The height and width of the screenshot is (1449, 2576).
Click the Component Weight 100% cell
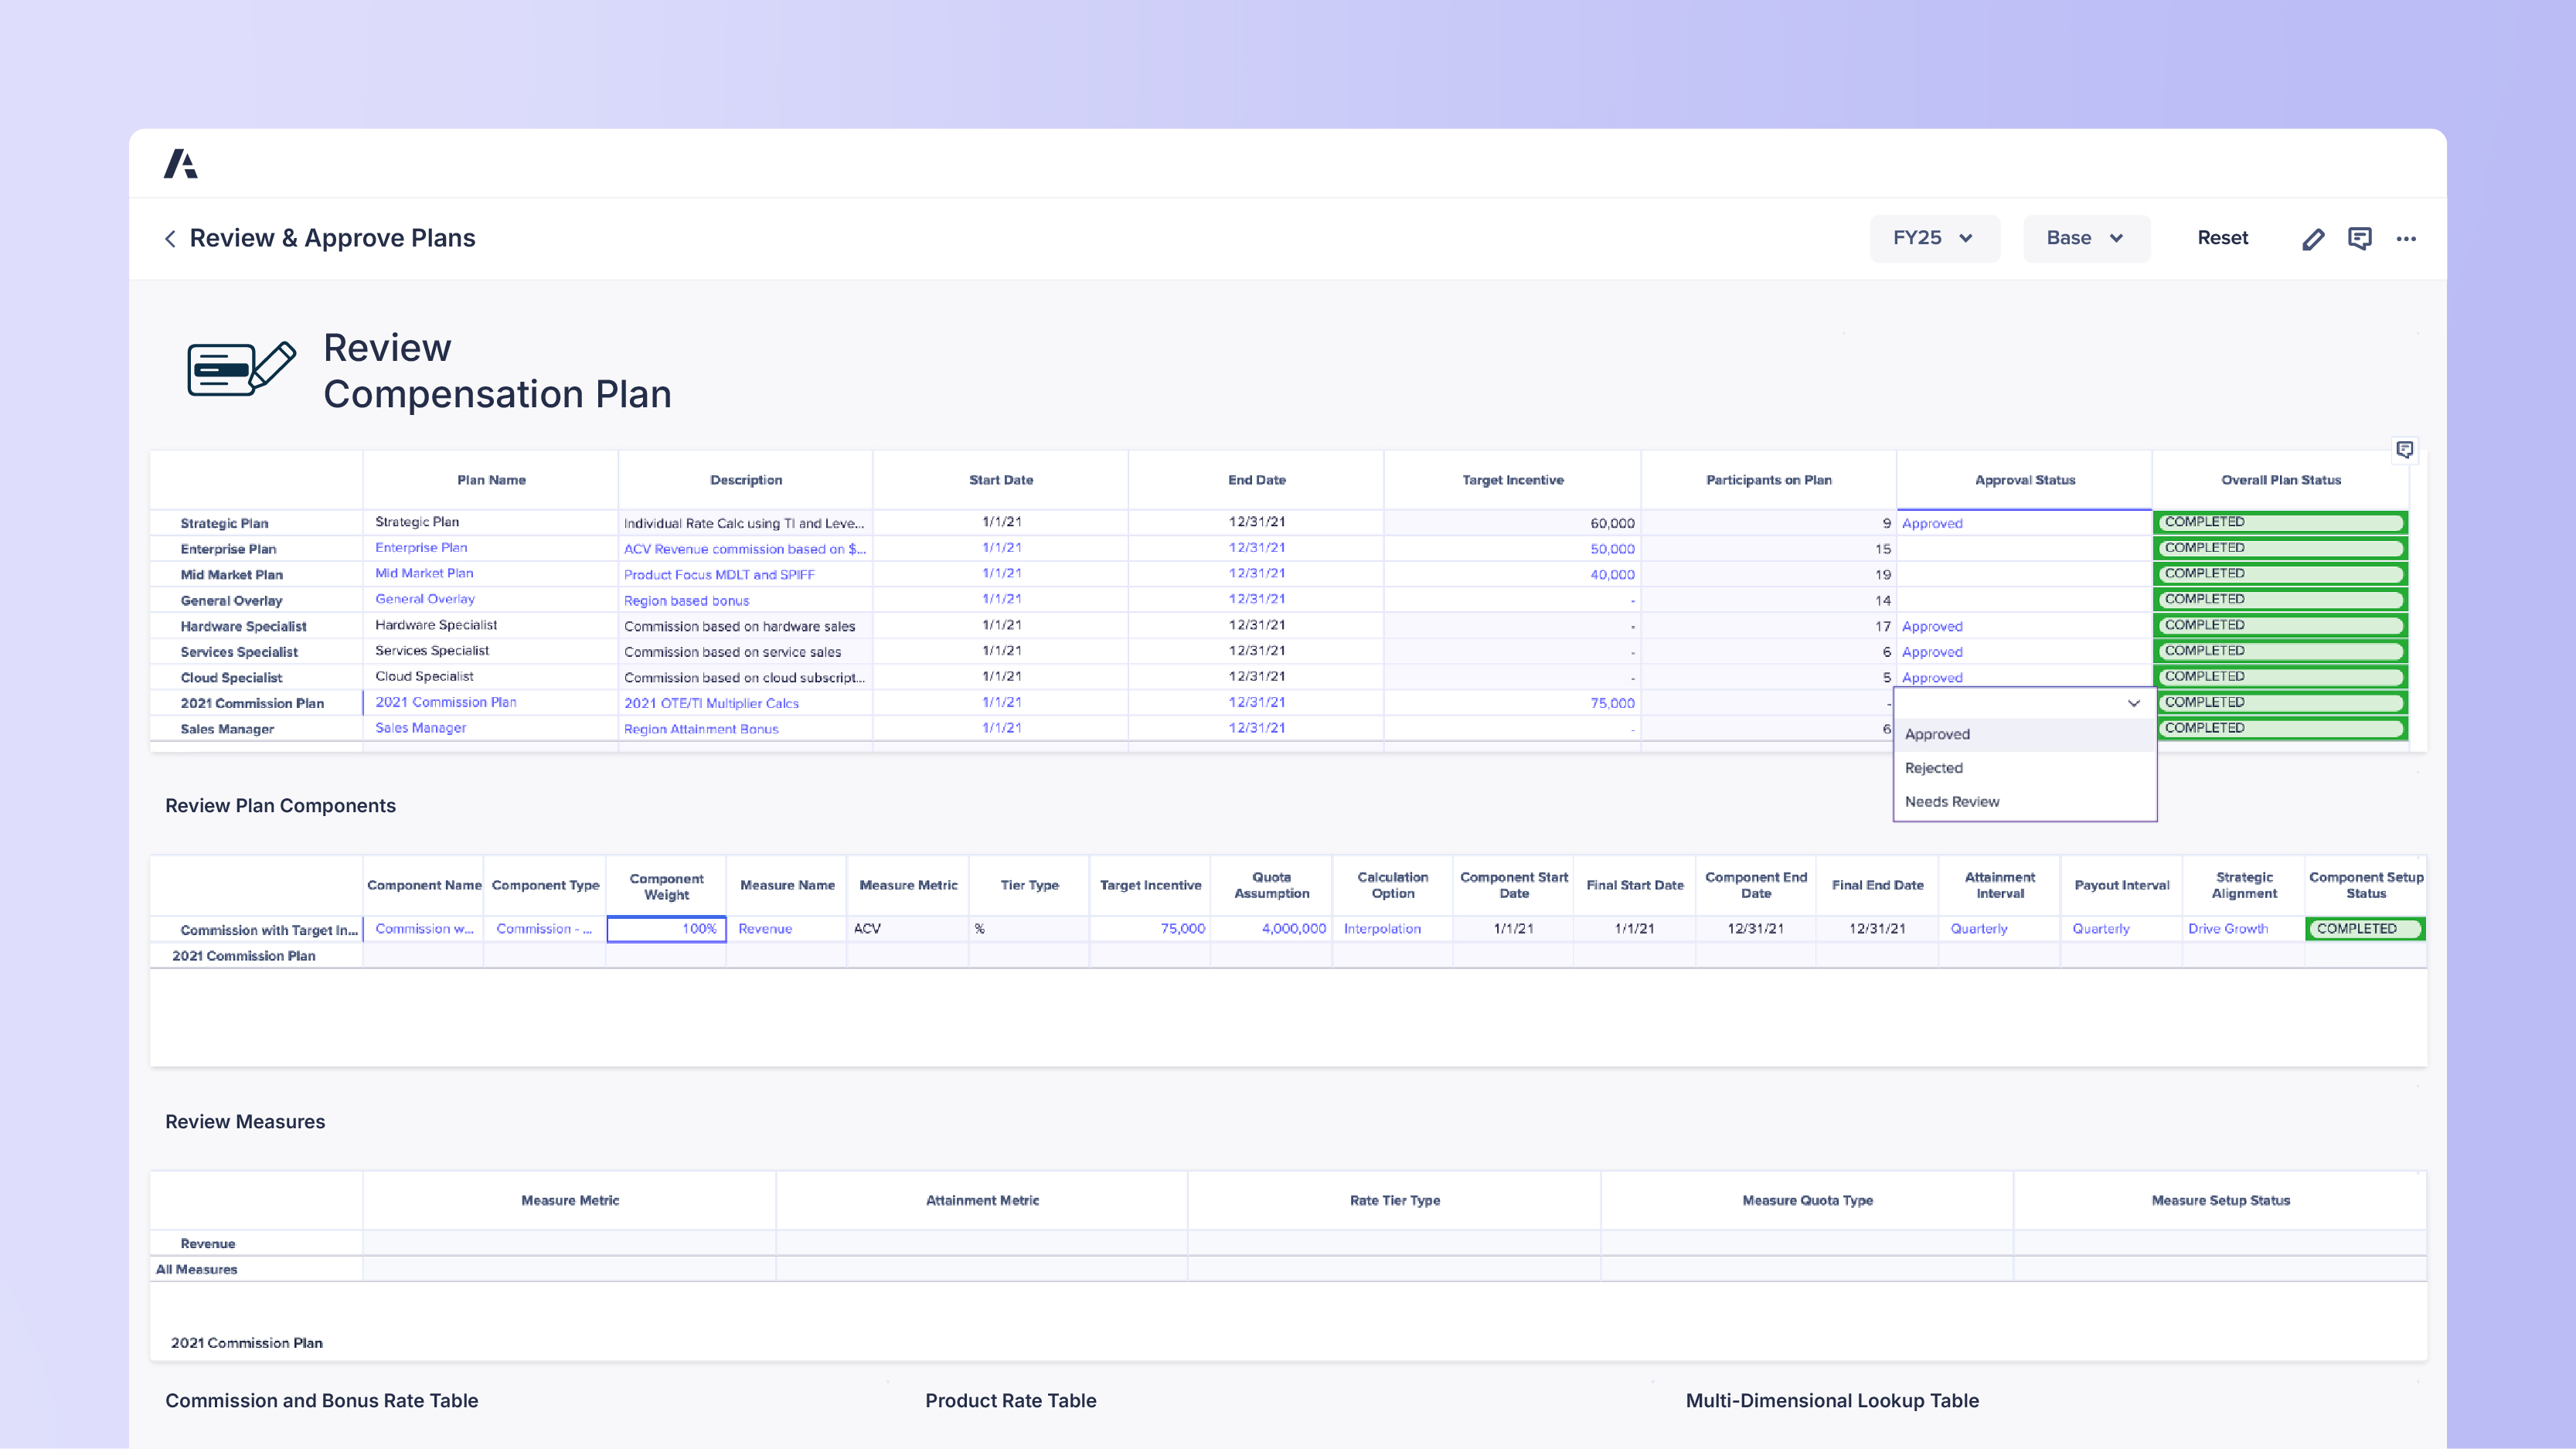coord(666,929)
